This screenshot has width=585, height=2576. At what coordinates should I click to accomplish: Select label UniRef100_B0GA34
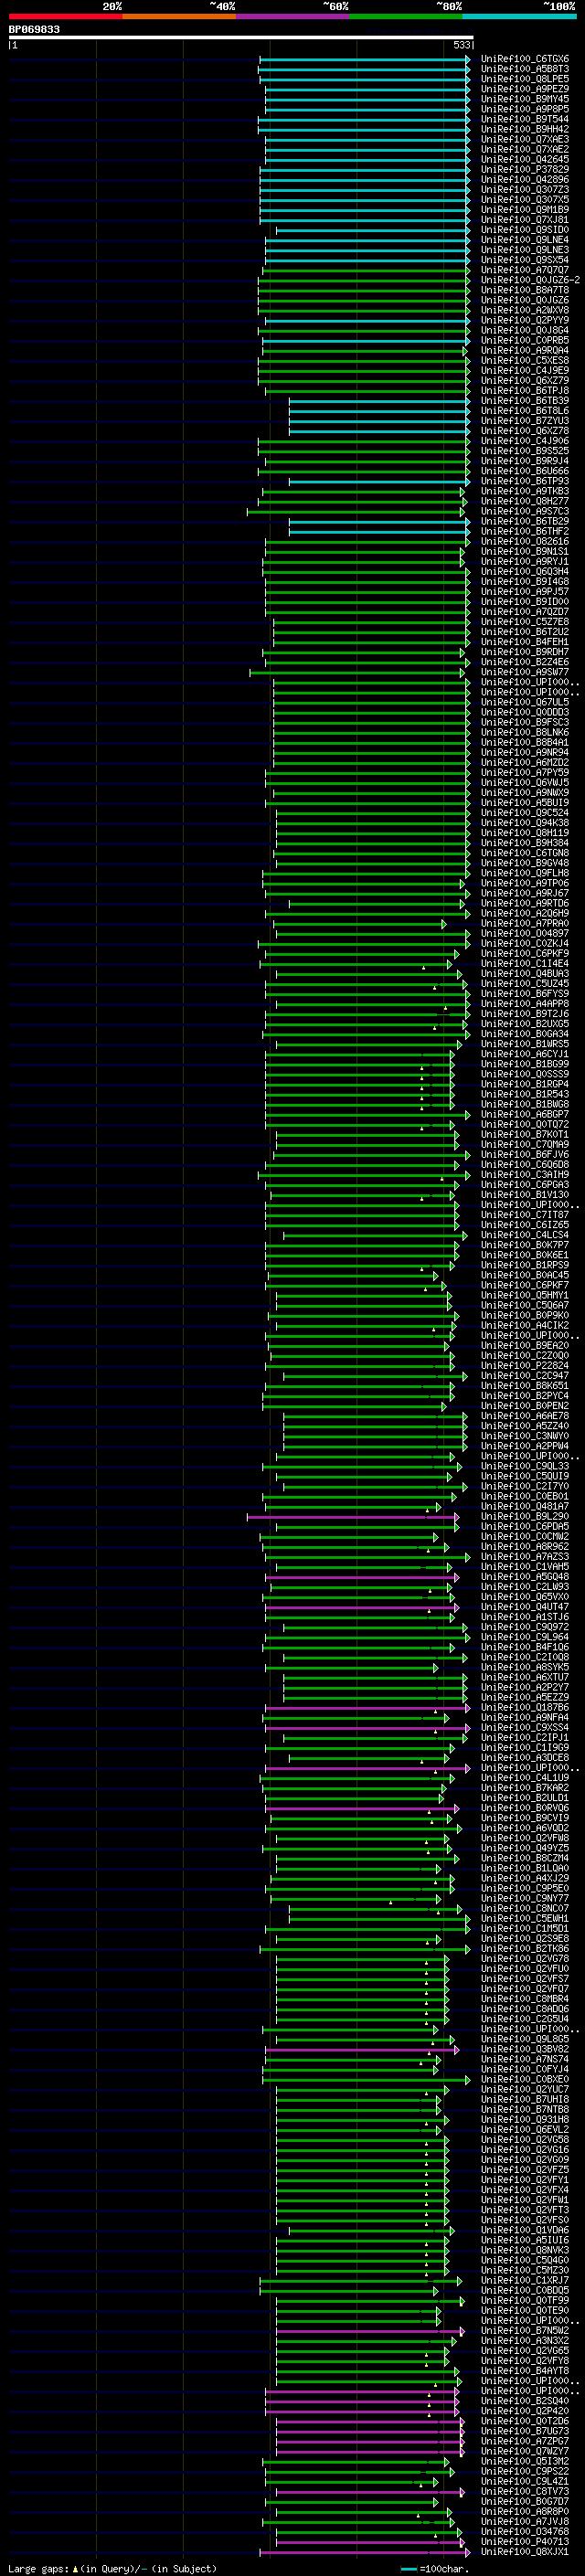point(525,1034)
